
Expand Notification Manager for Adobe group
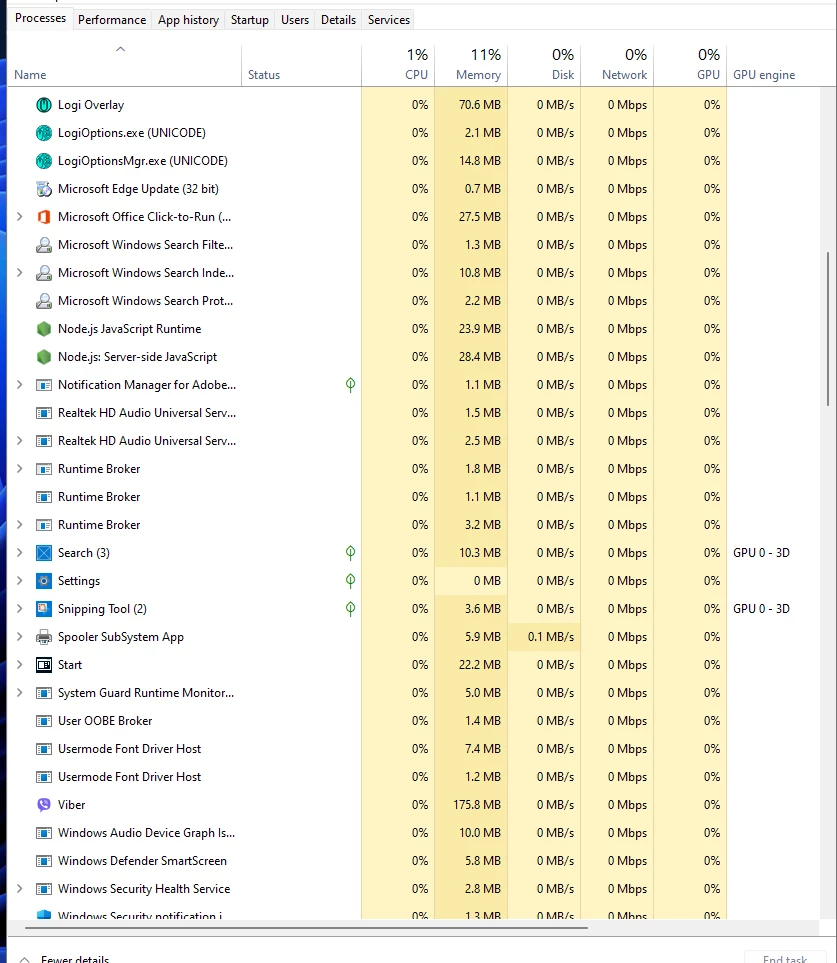click(x=20, y=385)
